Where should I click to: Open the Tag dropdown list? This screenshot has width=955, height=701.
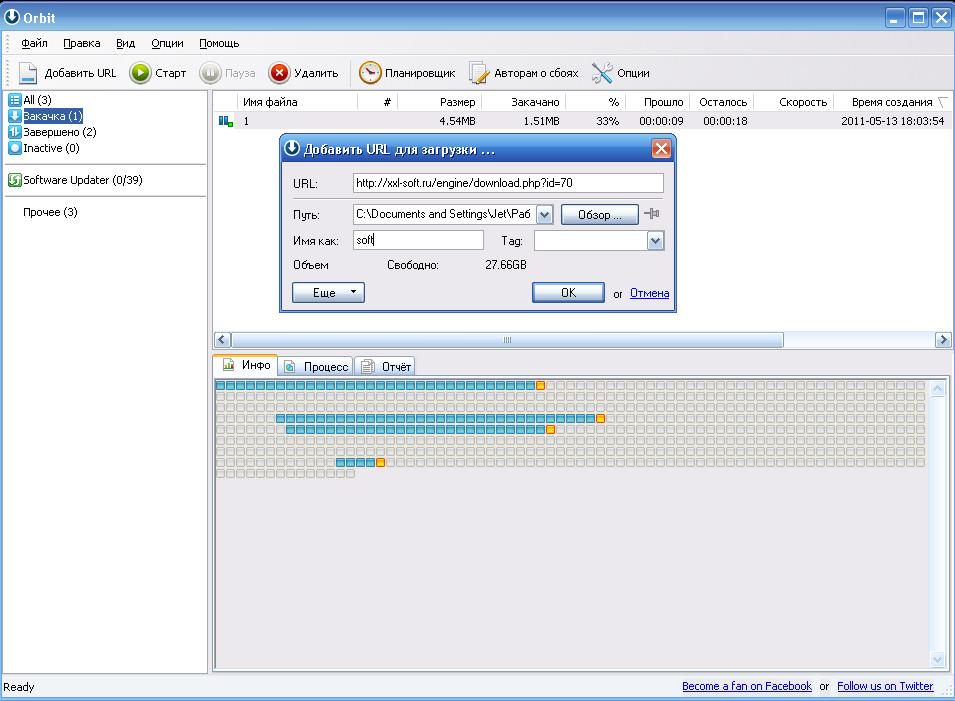click(655, 241)
